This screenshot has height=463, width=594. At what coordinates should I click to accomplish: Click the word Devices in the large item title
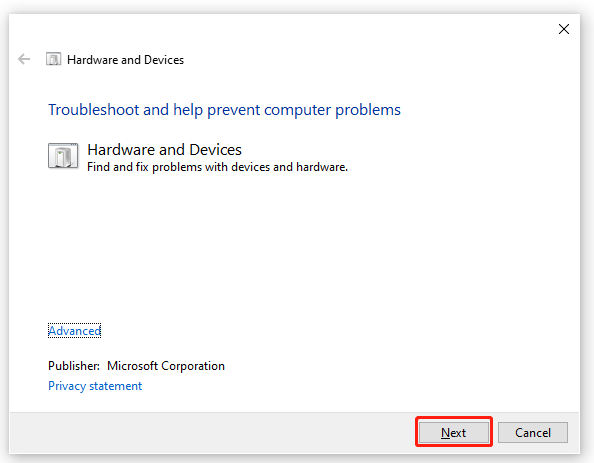coord(215,150)
